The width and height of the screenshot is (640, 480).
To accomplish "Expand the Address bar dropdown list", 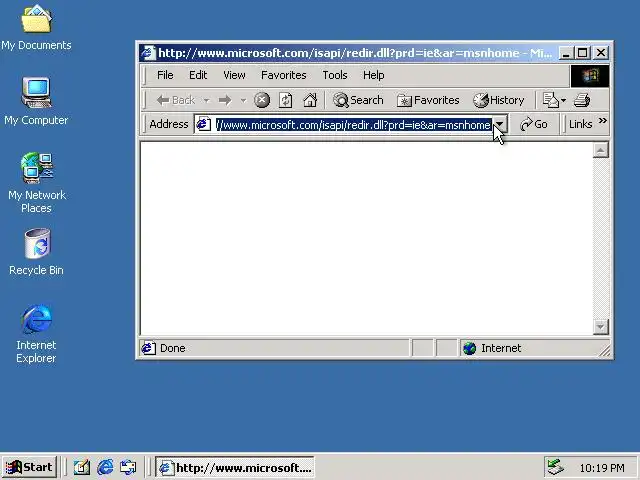I will click(500, 124).
